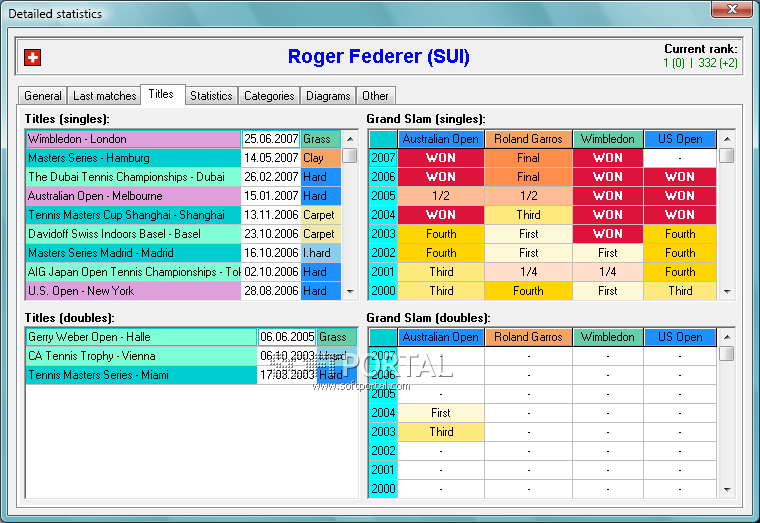
Task: Click Roland Garros header in singles table
Action: click(528, 139)
